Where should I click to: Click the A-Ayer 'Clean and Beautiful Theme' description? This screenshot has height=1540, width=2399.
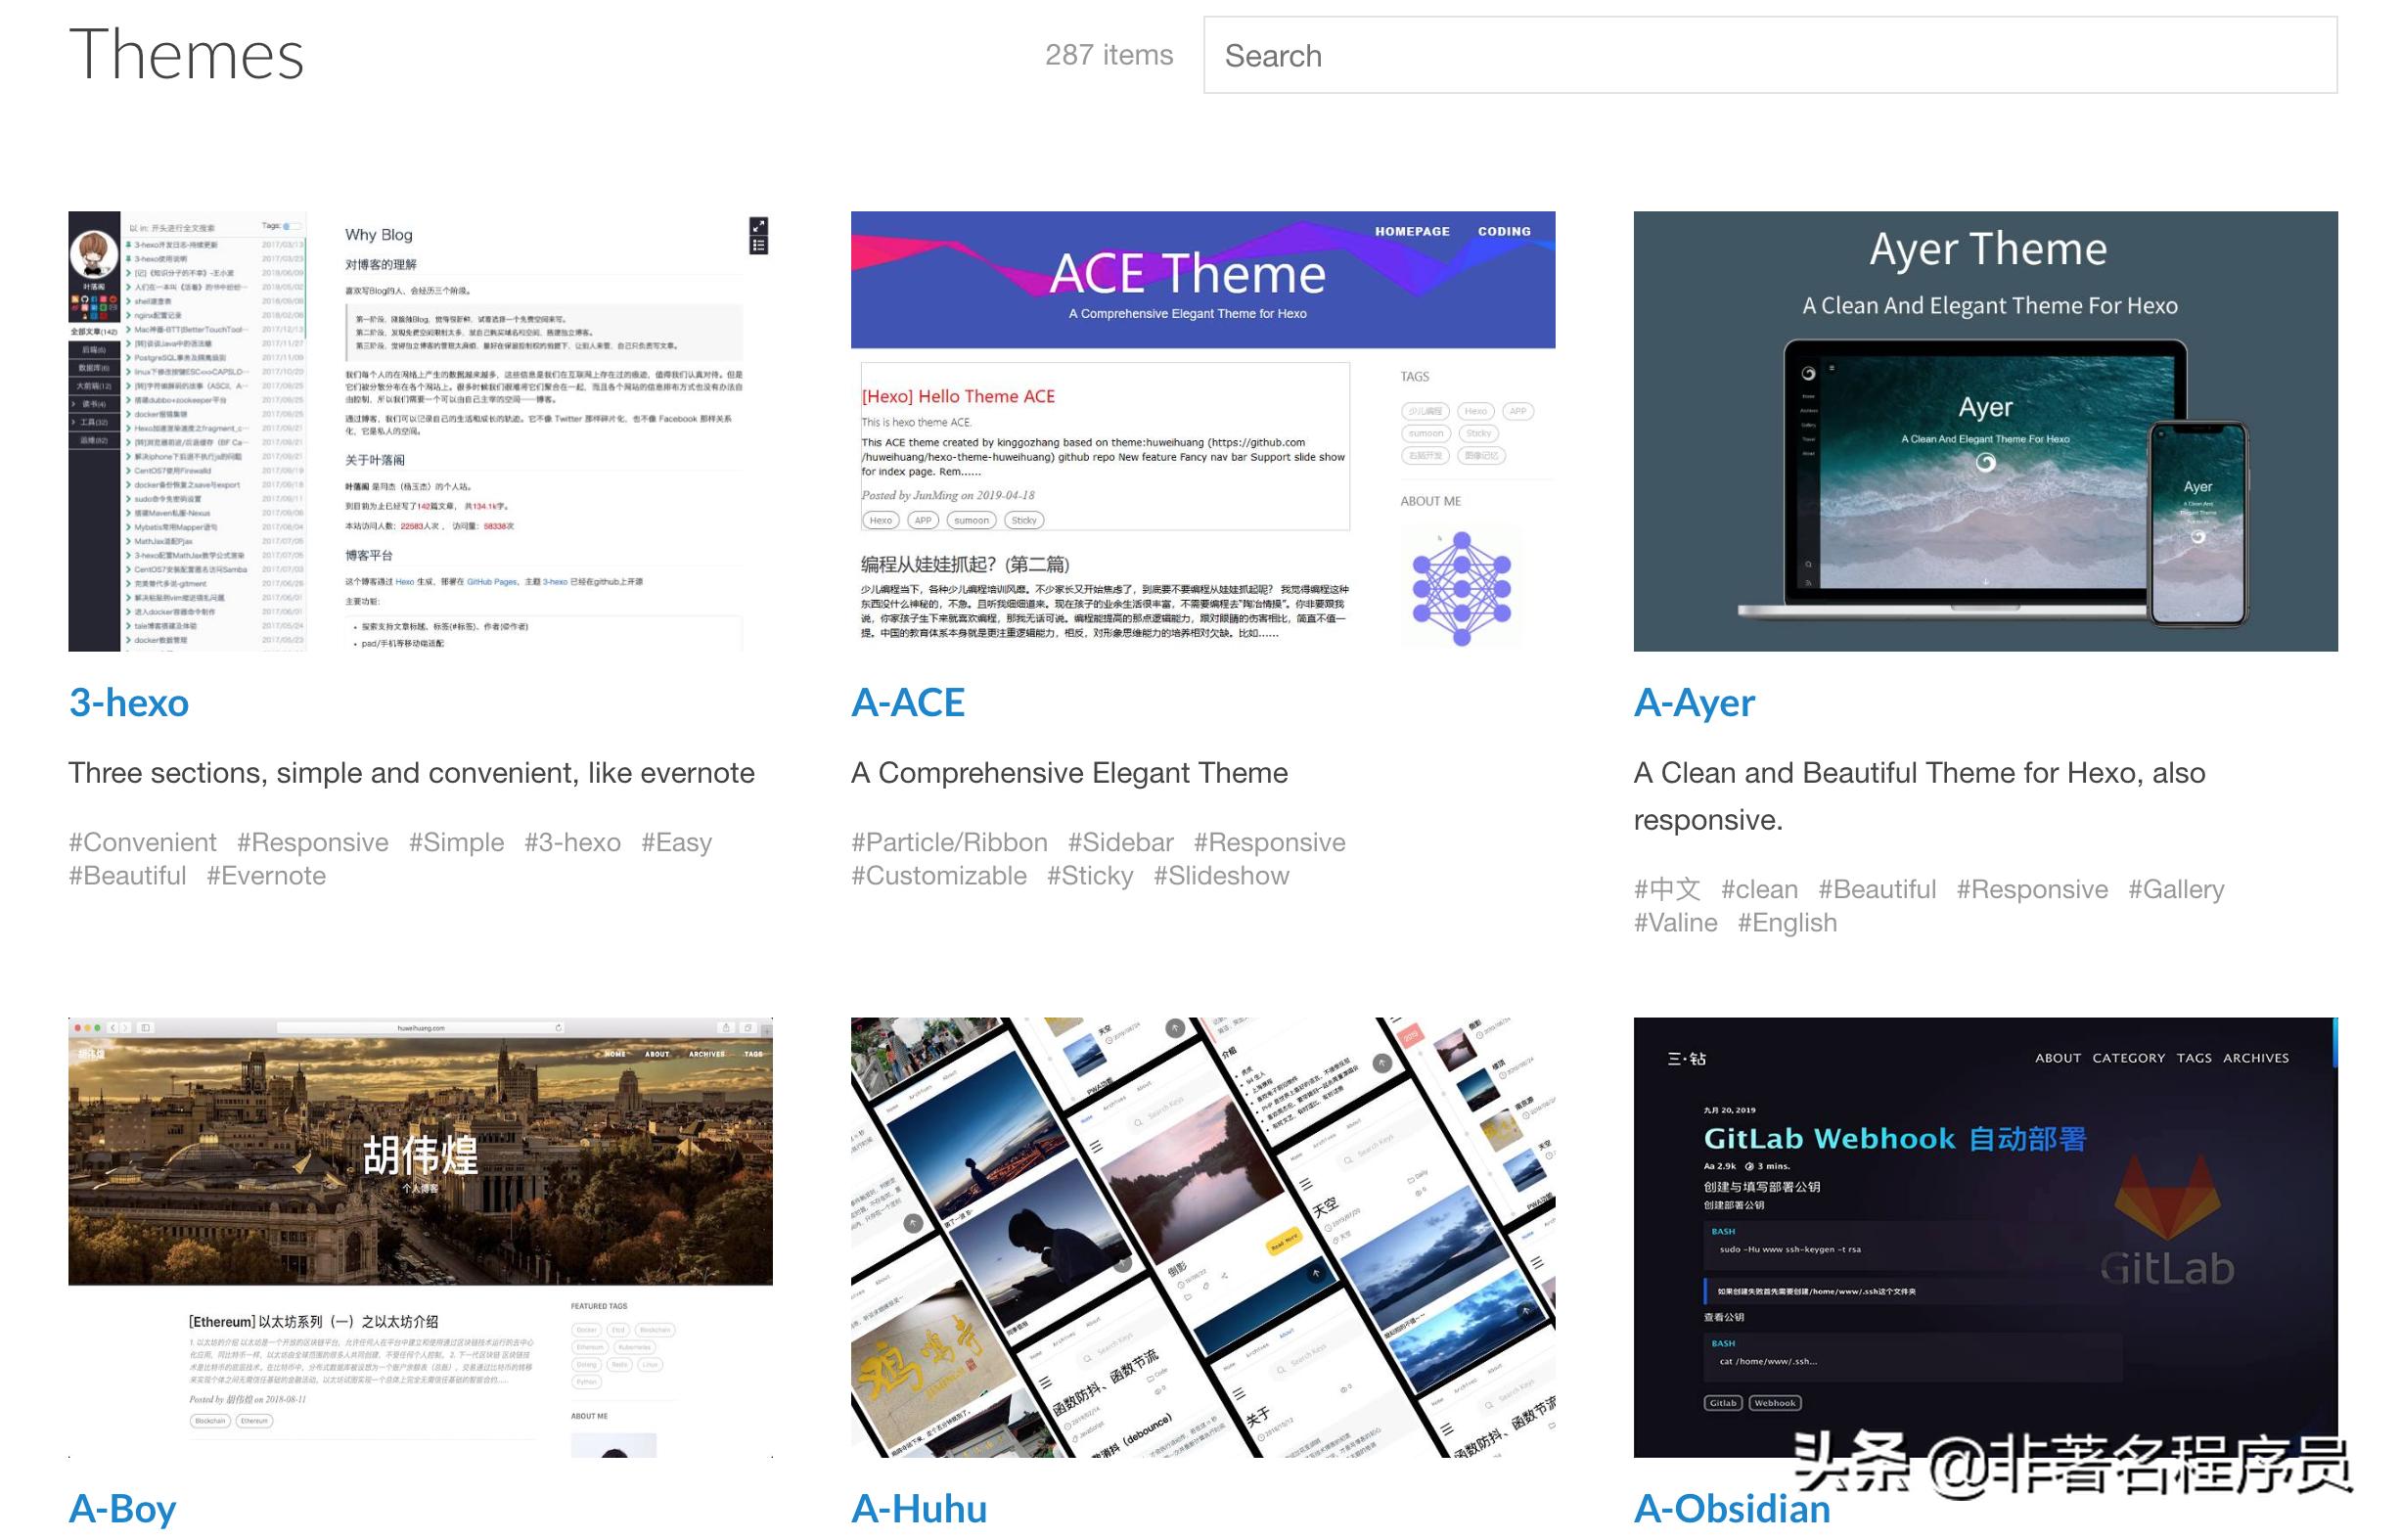point(1919,796)
